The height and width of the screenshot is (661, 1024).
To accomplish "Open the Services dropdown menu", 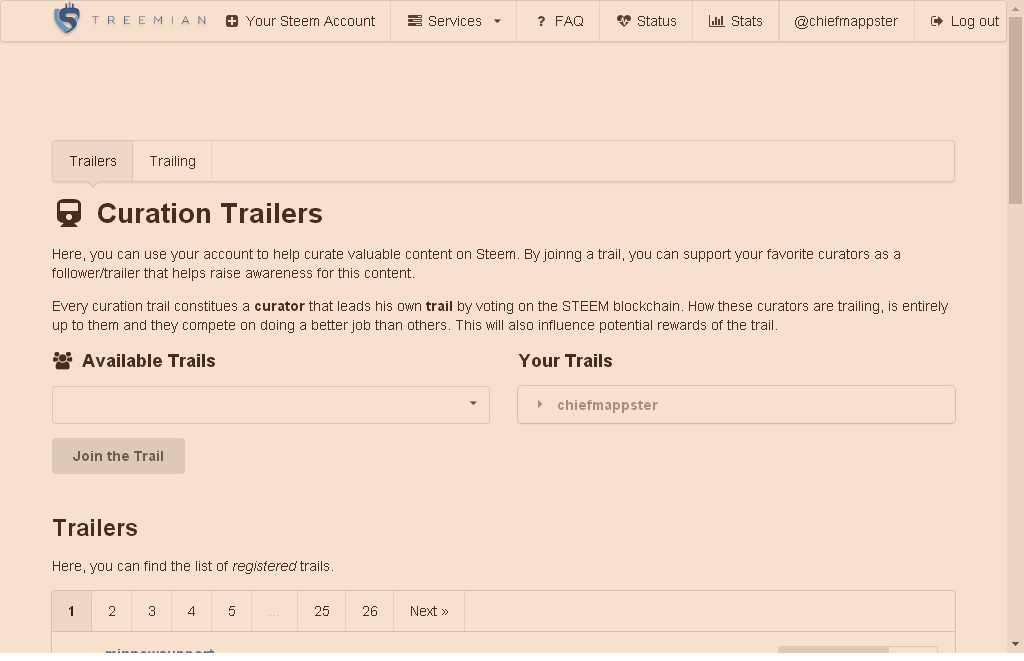I will pos(454,22).
